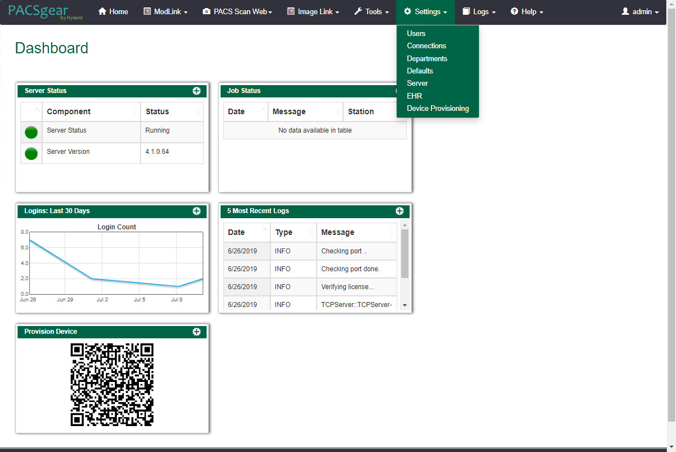This screenshot has height=452, width=676.
Task: Sort job table by Station column
Action: click(374, 112)
